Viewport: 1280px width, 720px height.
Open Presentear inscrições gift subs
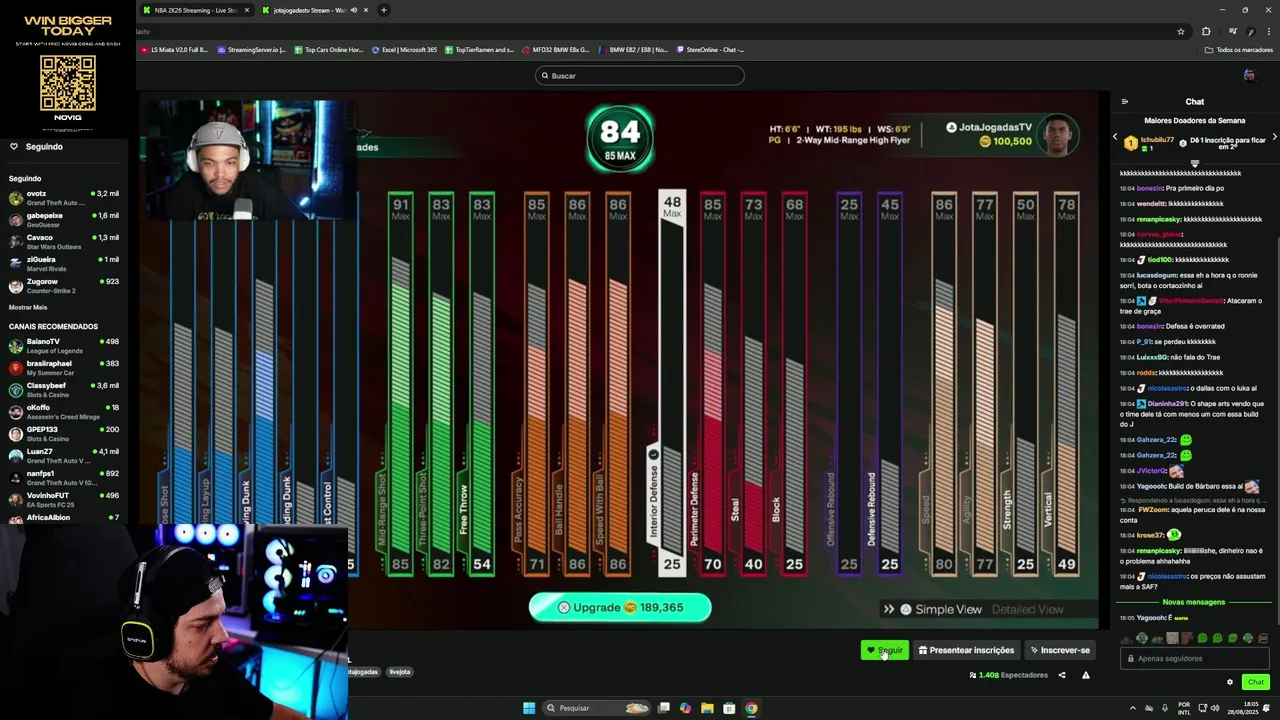click(x=966, y=650)
